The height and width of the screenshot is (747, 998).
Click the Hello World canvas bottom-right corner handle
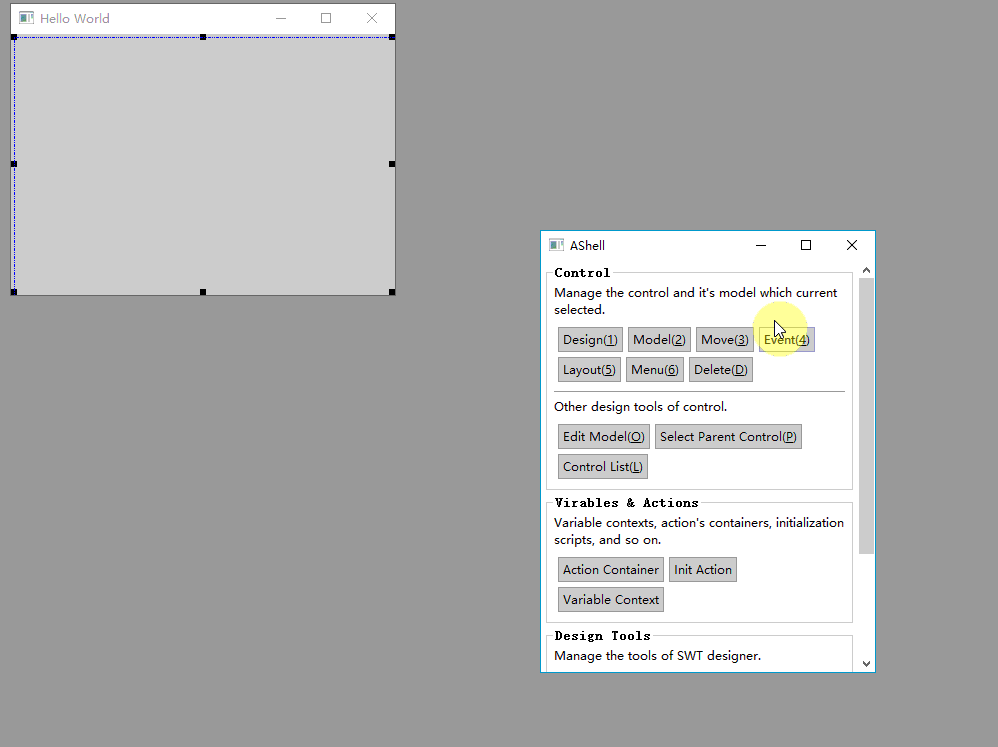pos(392,292)
